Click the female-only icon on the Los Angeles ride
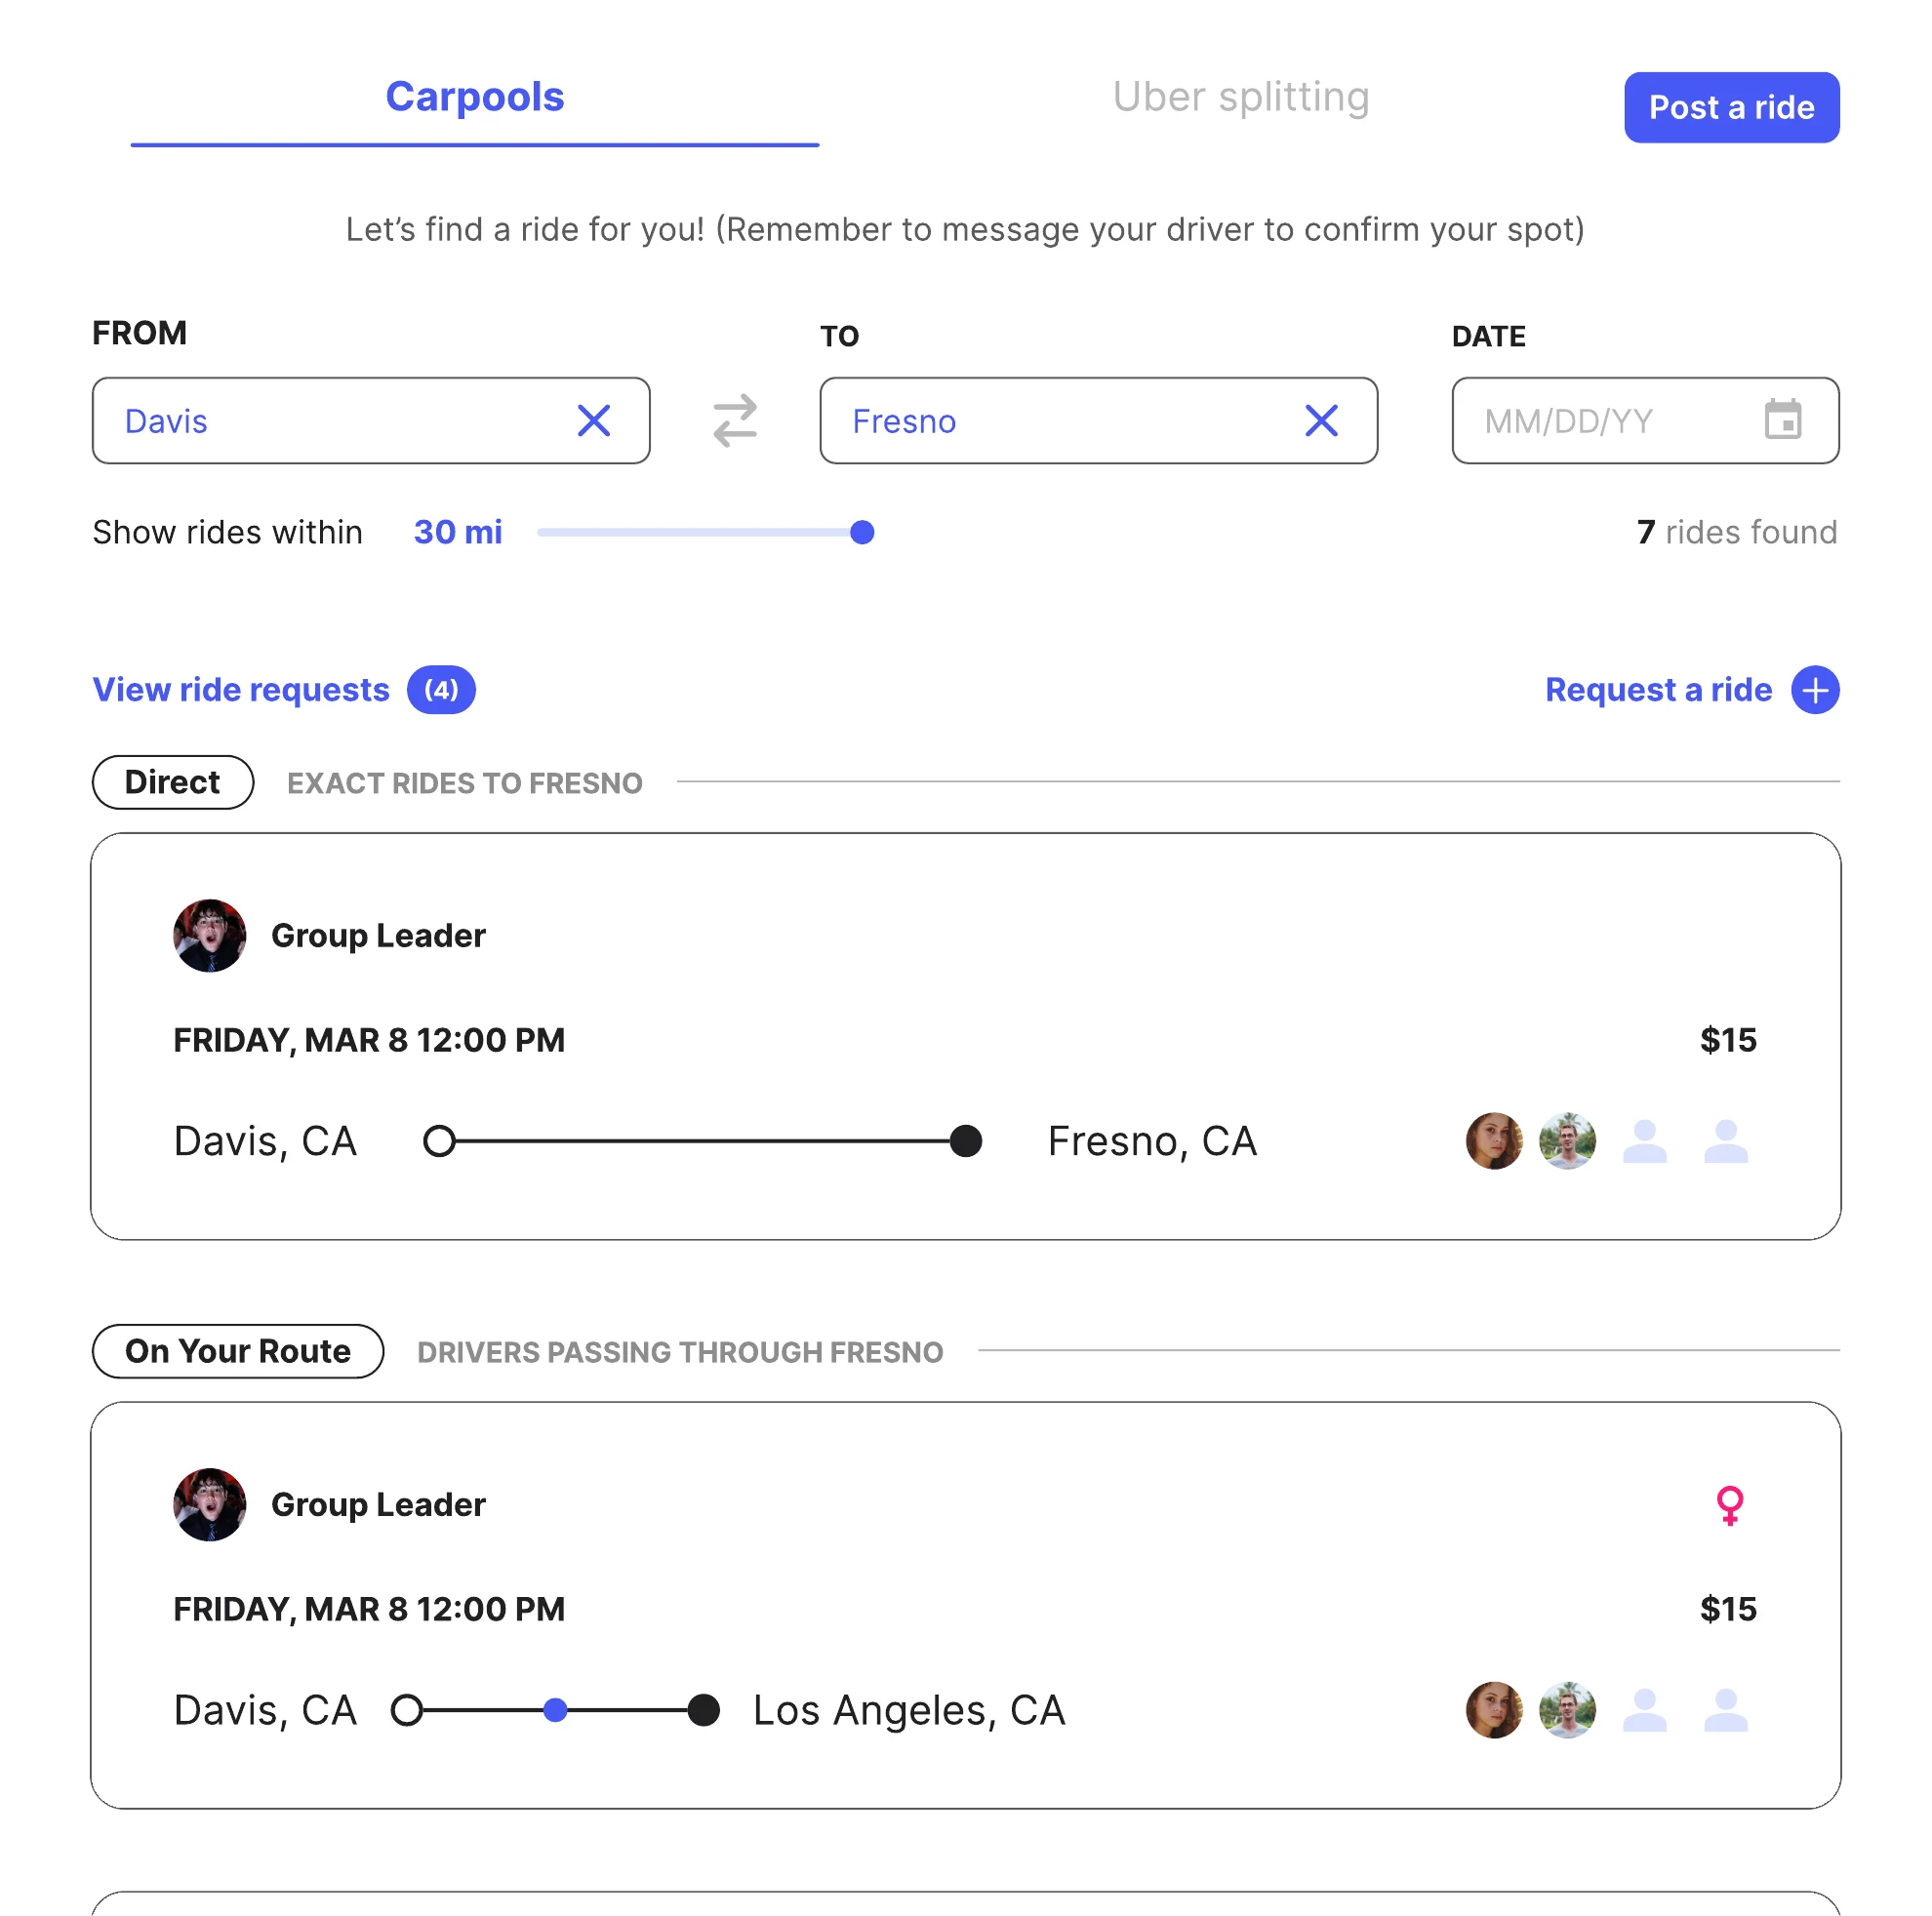 [x=1730, y=1505]
